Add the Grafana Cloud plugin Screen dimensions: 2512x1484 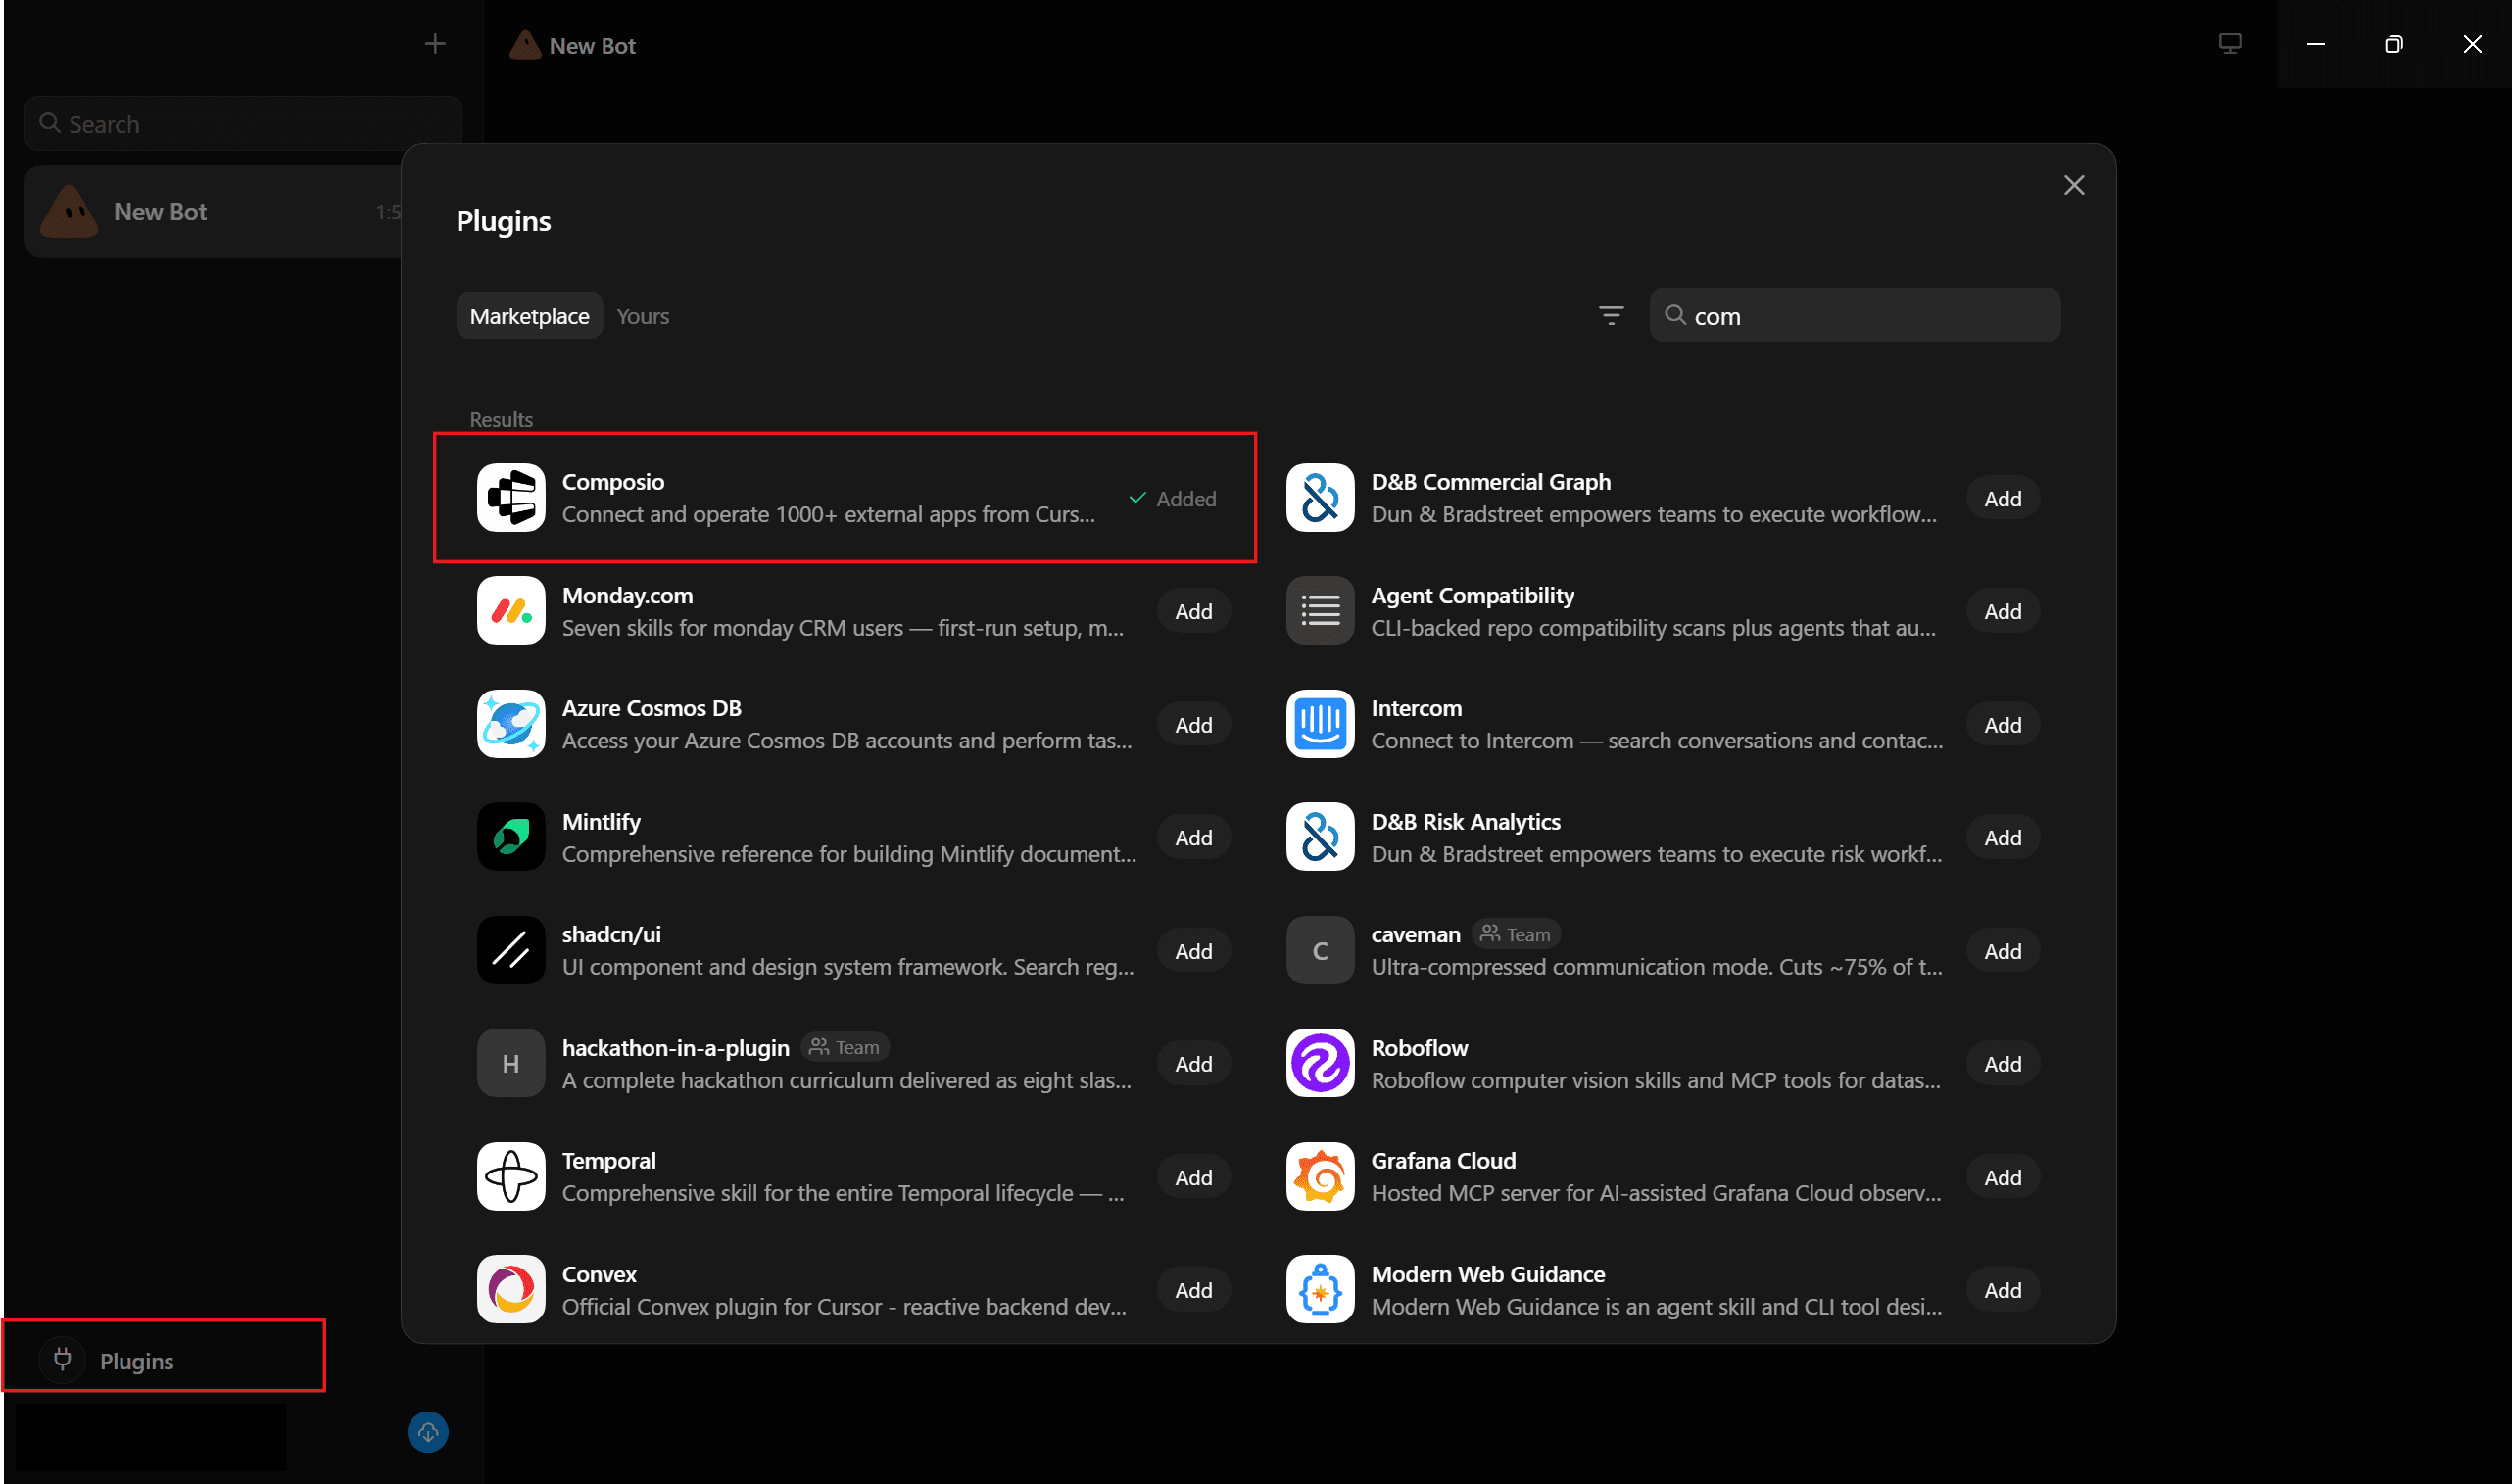point(2003,1178)
